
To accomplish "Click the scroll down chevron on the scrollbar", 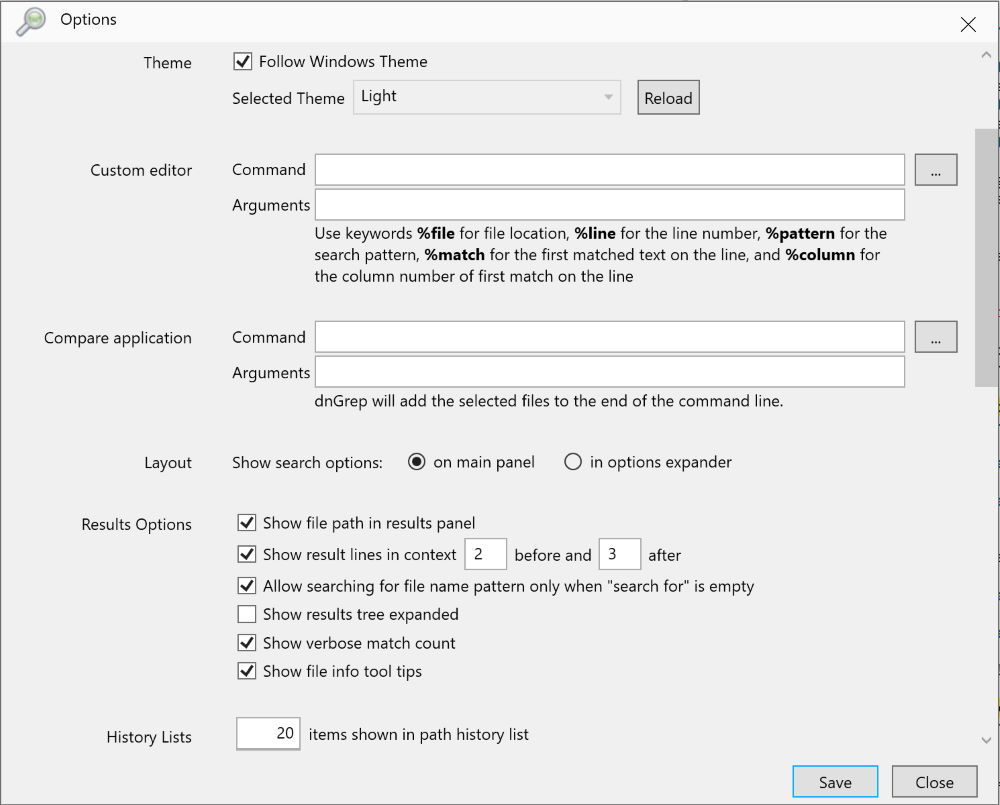I will click(988, 741).
